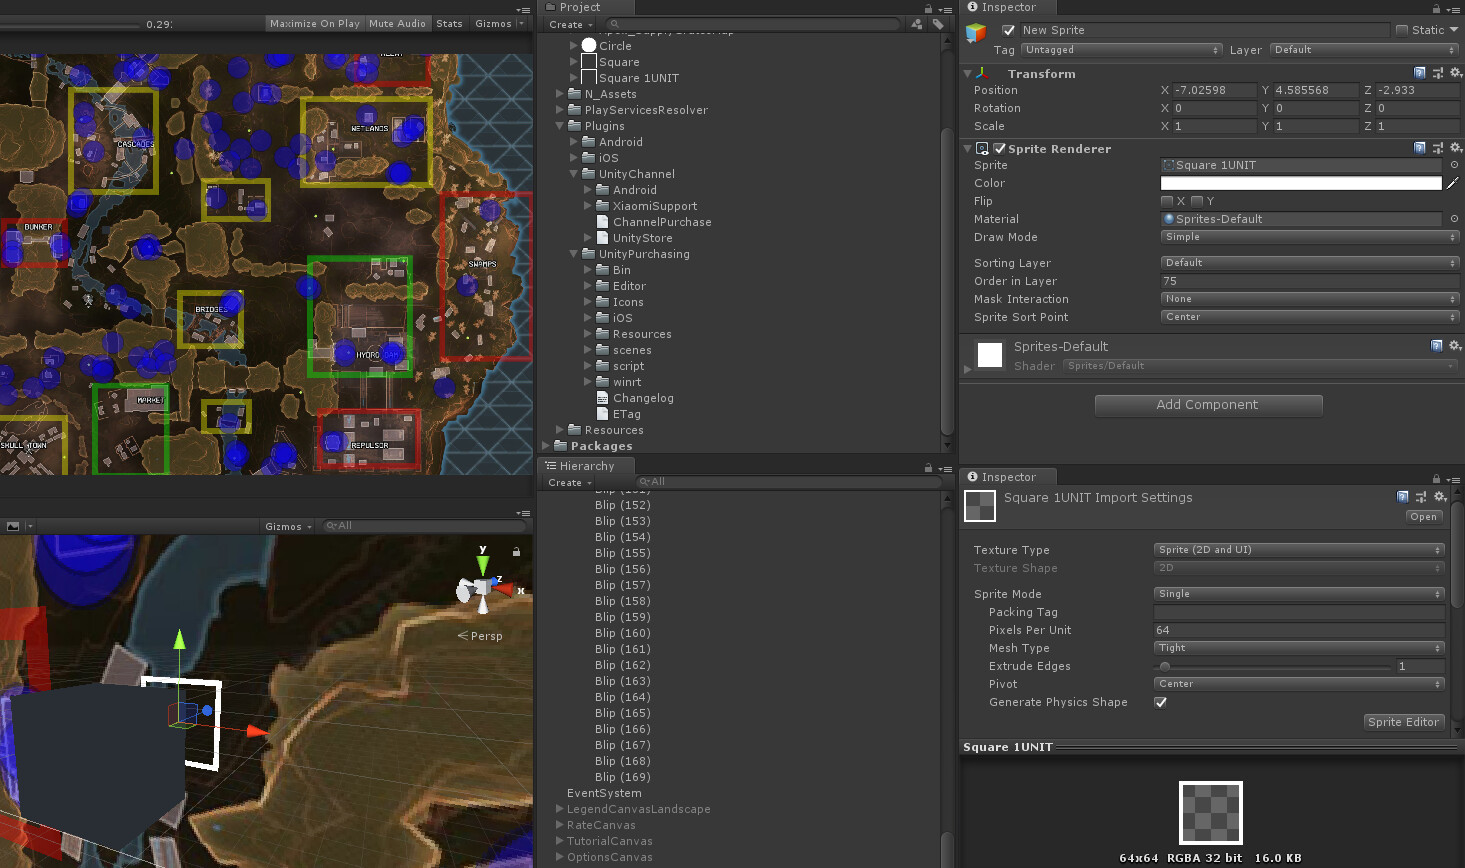Open the Texture Type dropdown
The height and width of the screenshot is (868, 1465).
pyautogui.click(x=1298, y=549)
